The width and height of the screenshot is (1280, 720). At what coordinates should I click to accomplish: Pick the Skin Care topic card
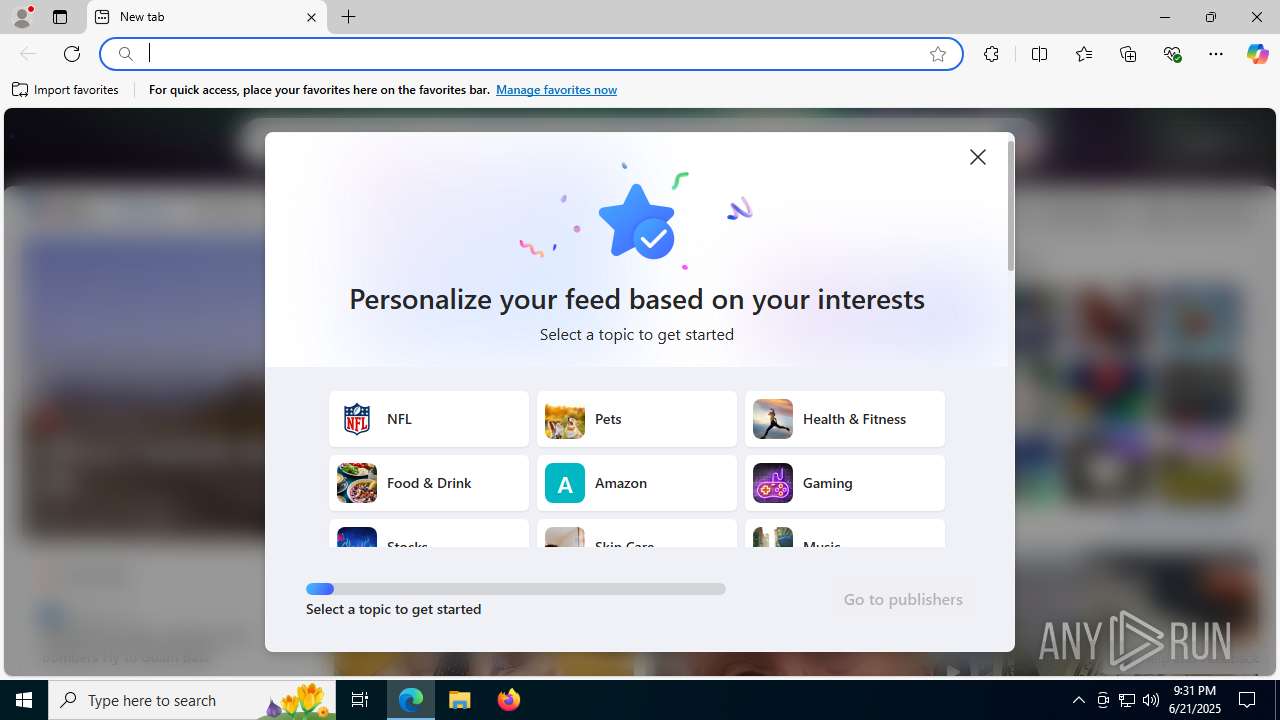637,533
